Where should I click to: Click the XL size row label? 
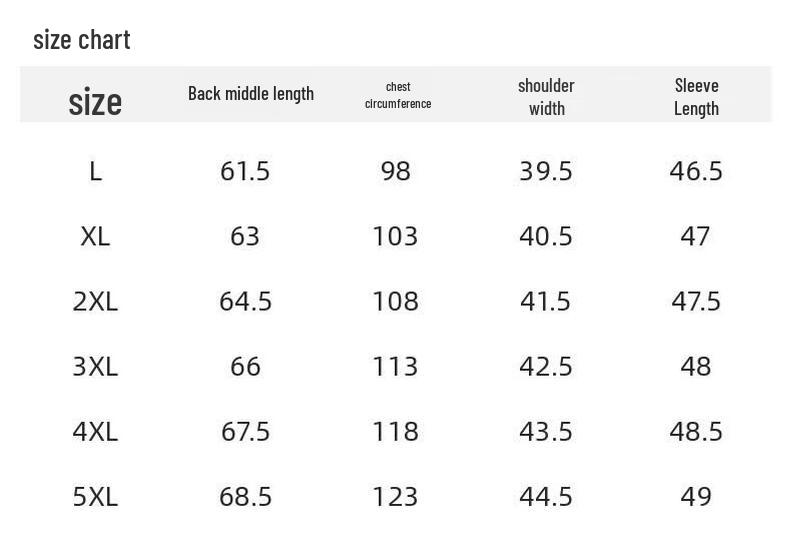(95, 236)
